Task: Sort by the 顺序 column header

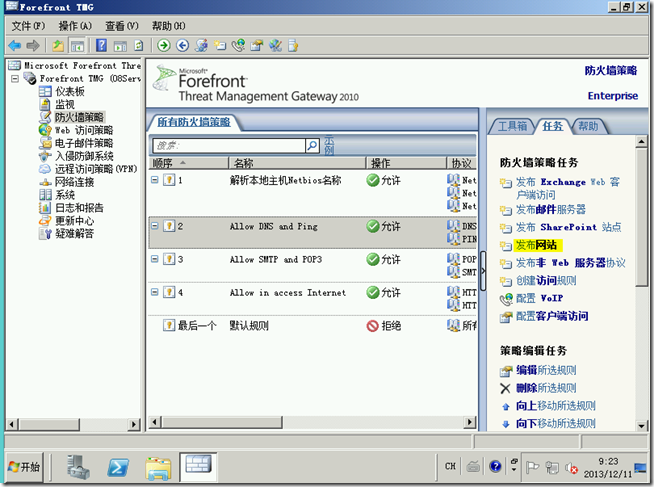Action: pos(189,163)
